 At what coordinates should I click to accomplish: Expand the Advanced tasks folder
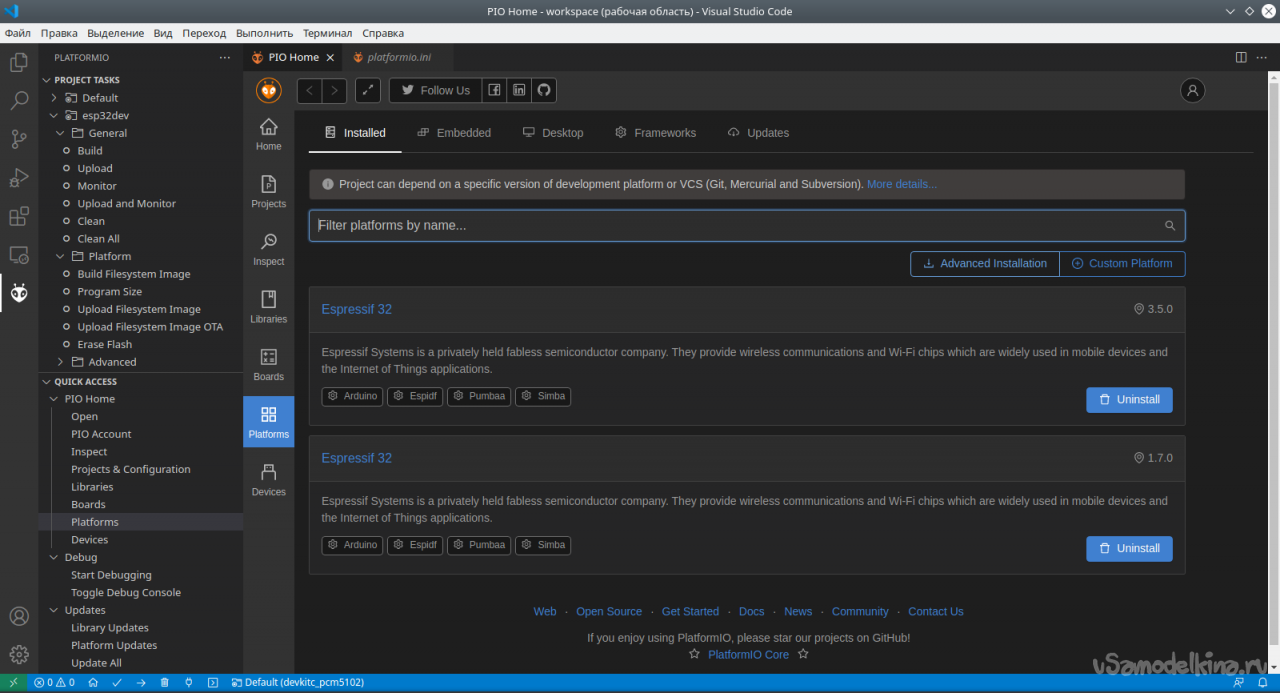60,362
